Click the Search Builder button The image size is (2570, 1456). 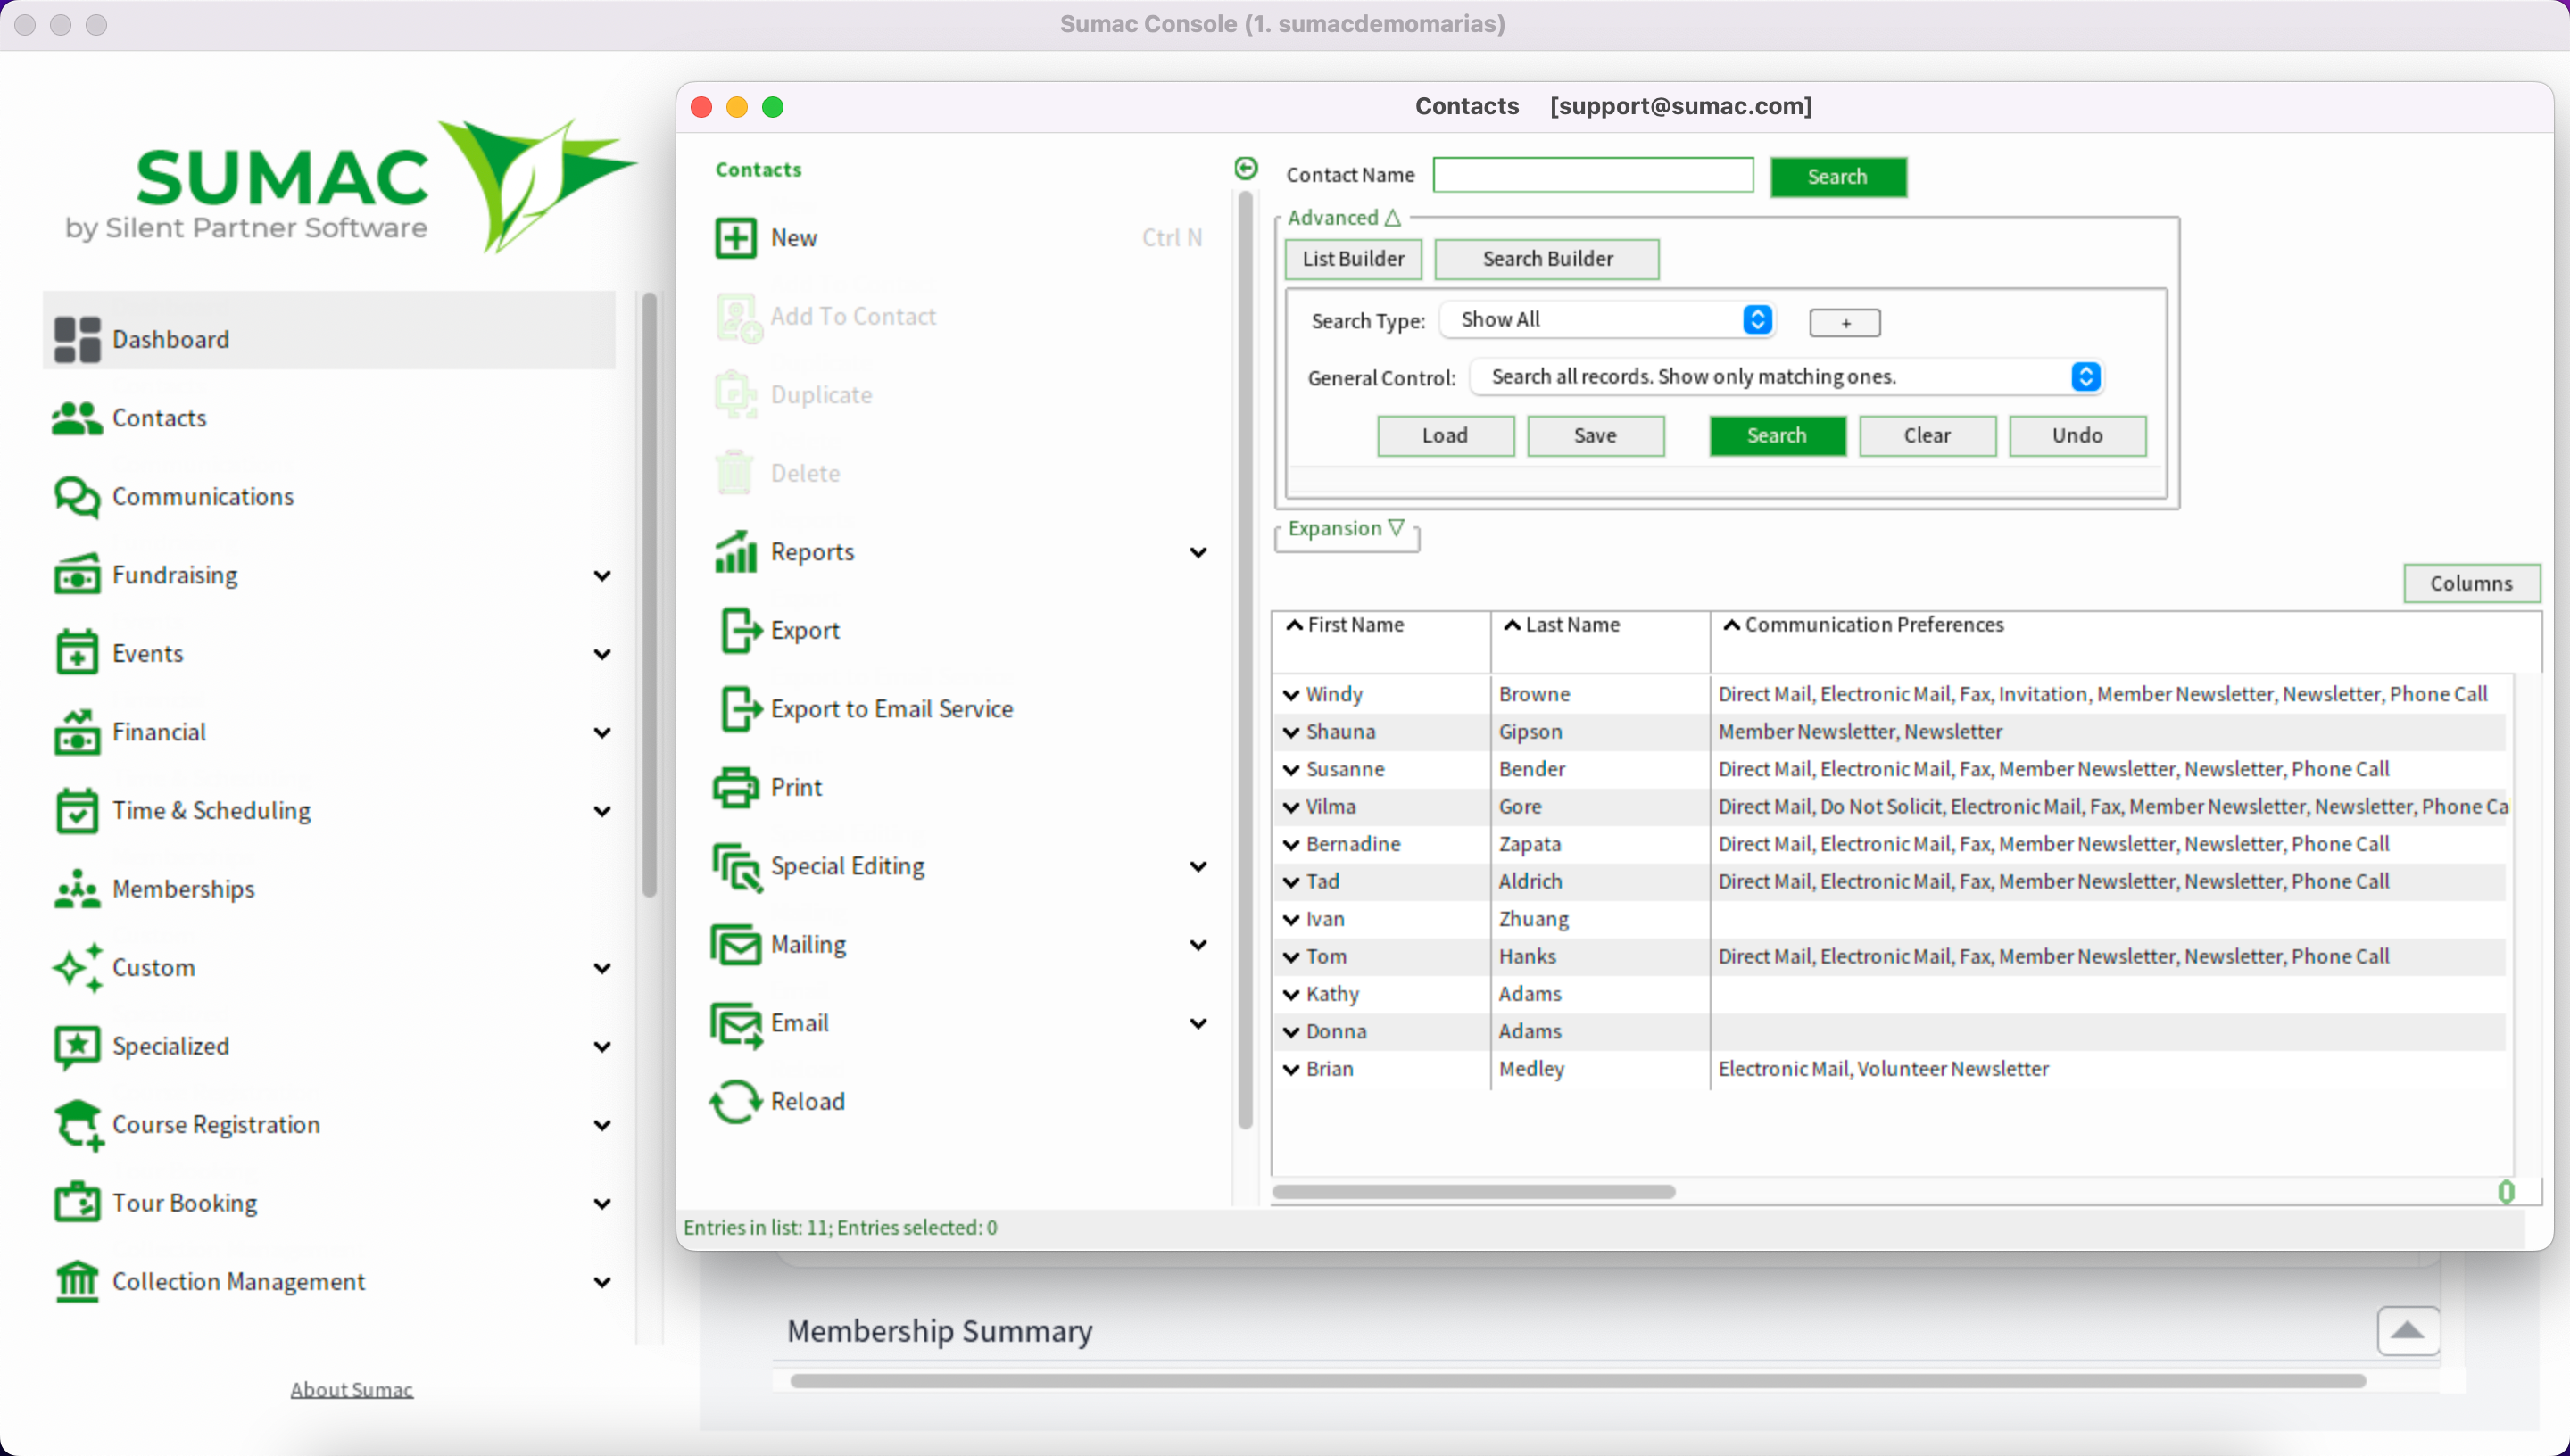pos(1547,259)
